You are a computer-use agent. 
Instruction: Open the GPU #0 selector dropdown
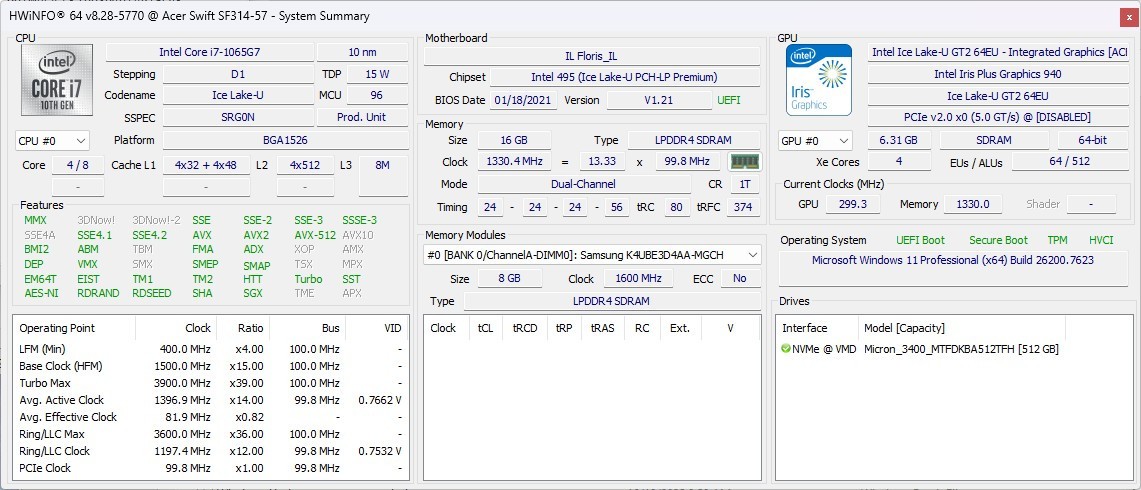tap(816, 141)
